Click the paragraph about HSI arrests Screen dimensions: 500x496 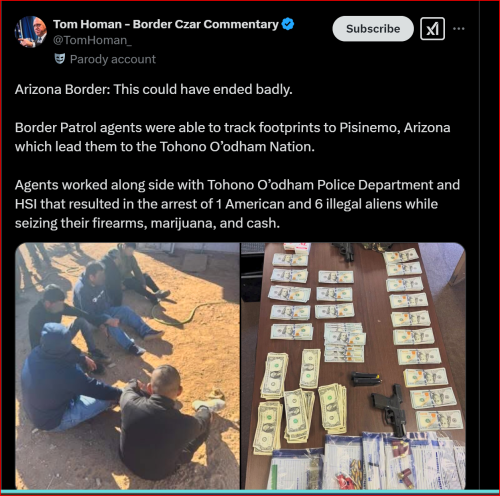tap(237, 204)
